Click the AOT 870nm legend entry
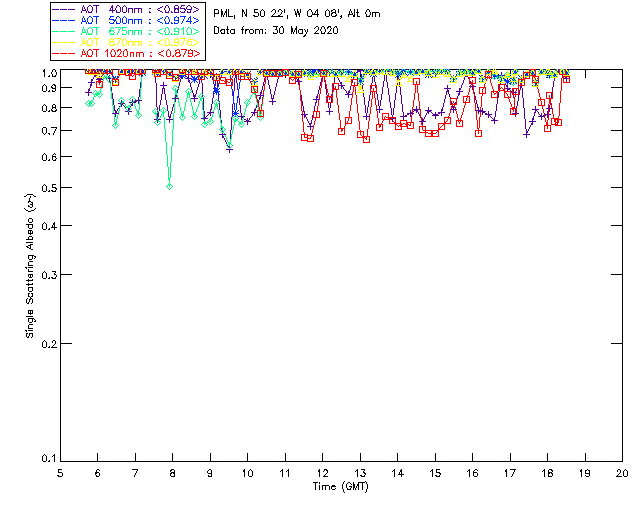 [127, 42]
